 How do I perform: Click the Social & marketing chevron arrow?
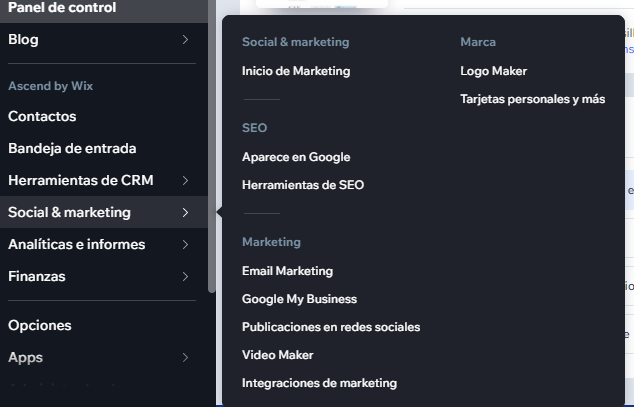pyautogui.click(x=186, y=212)
